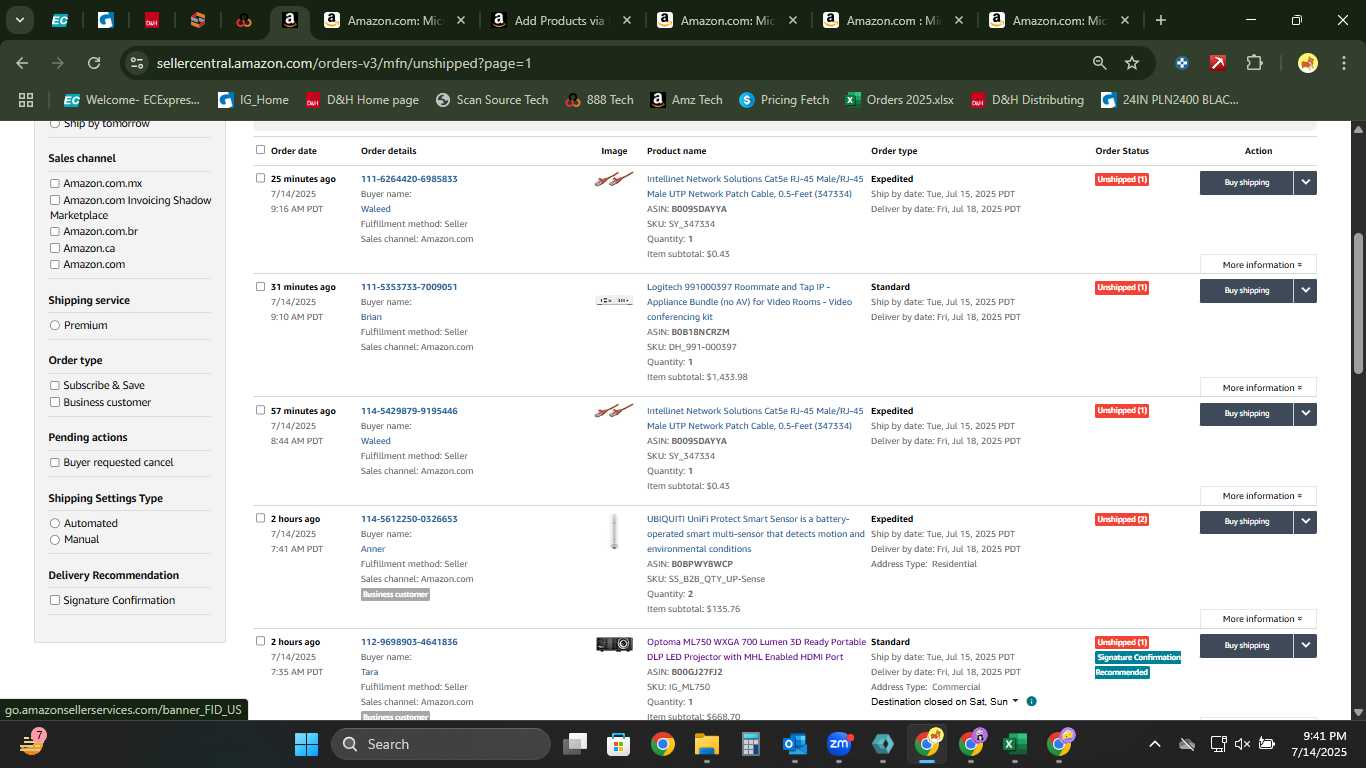Image resolution: width=1366 pixels, height=768 pixels.
Task: Open the bookmarks apps grid icon
Action: [x=26, y=100]
